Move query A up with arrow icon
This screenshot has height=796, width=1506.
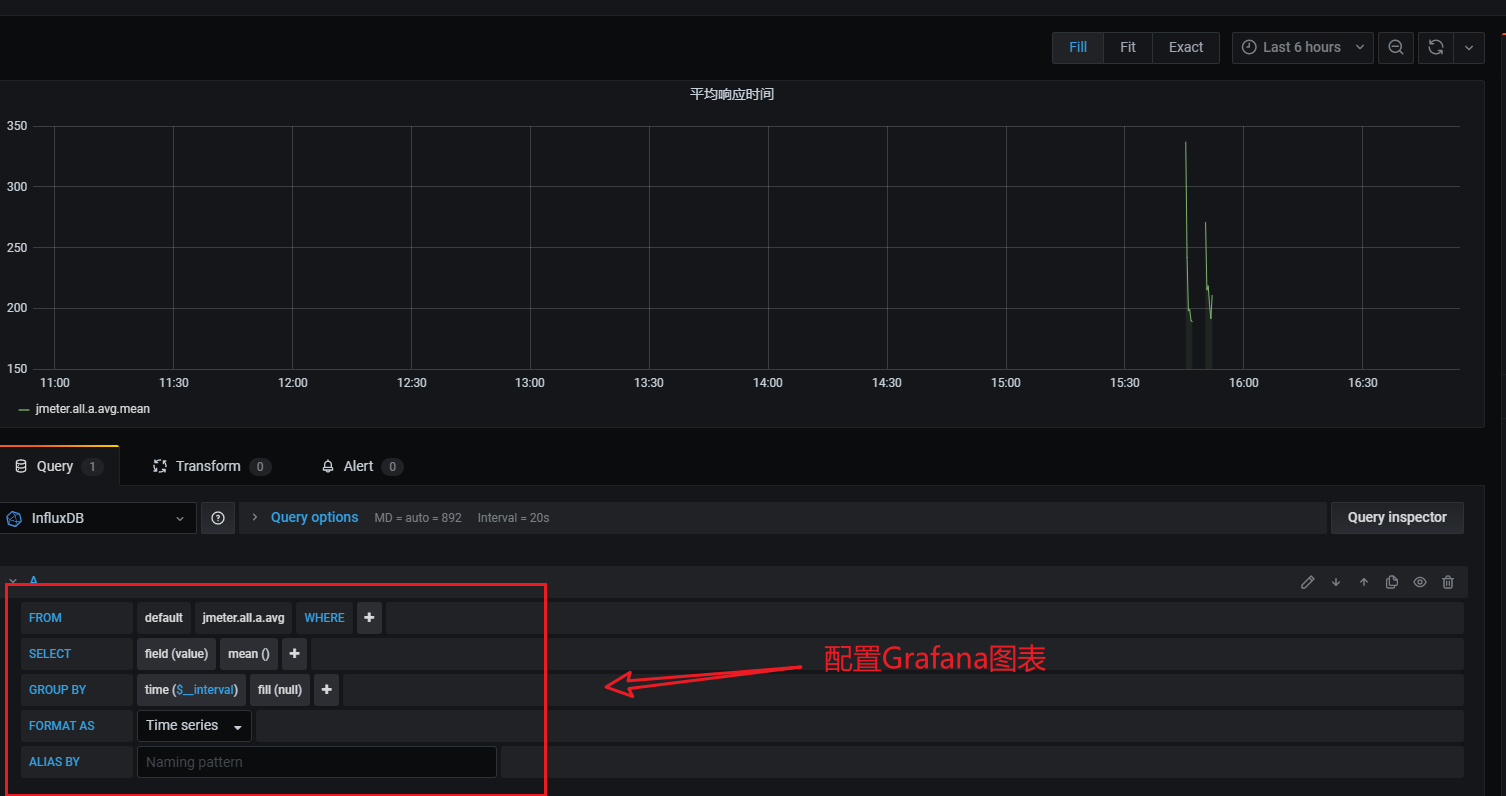(1363, 582)
